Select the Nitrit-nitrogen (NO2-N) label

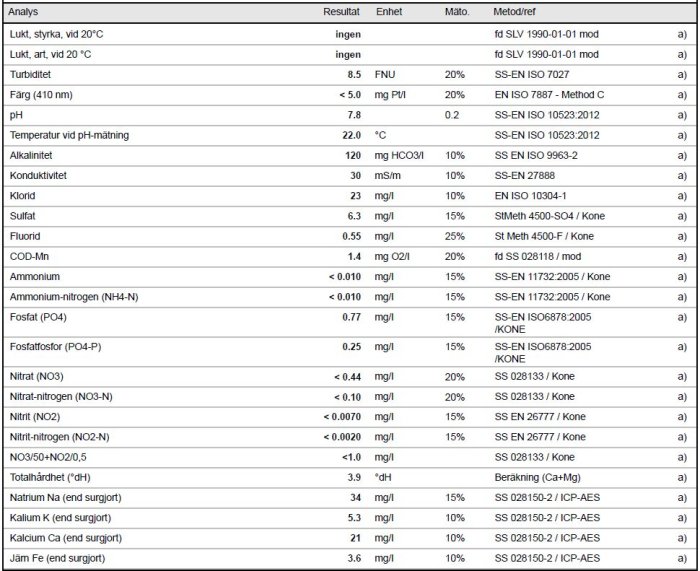[x=59, y=437]
